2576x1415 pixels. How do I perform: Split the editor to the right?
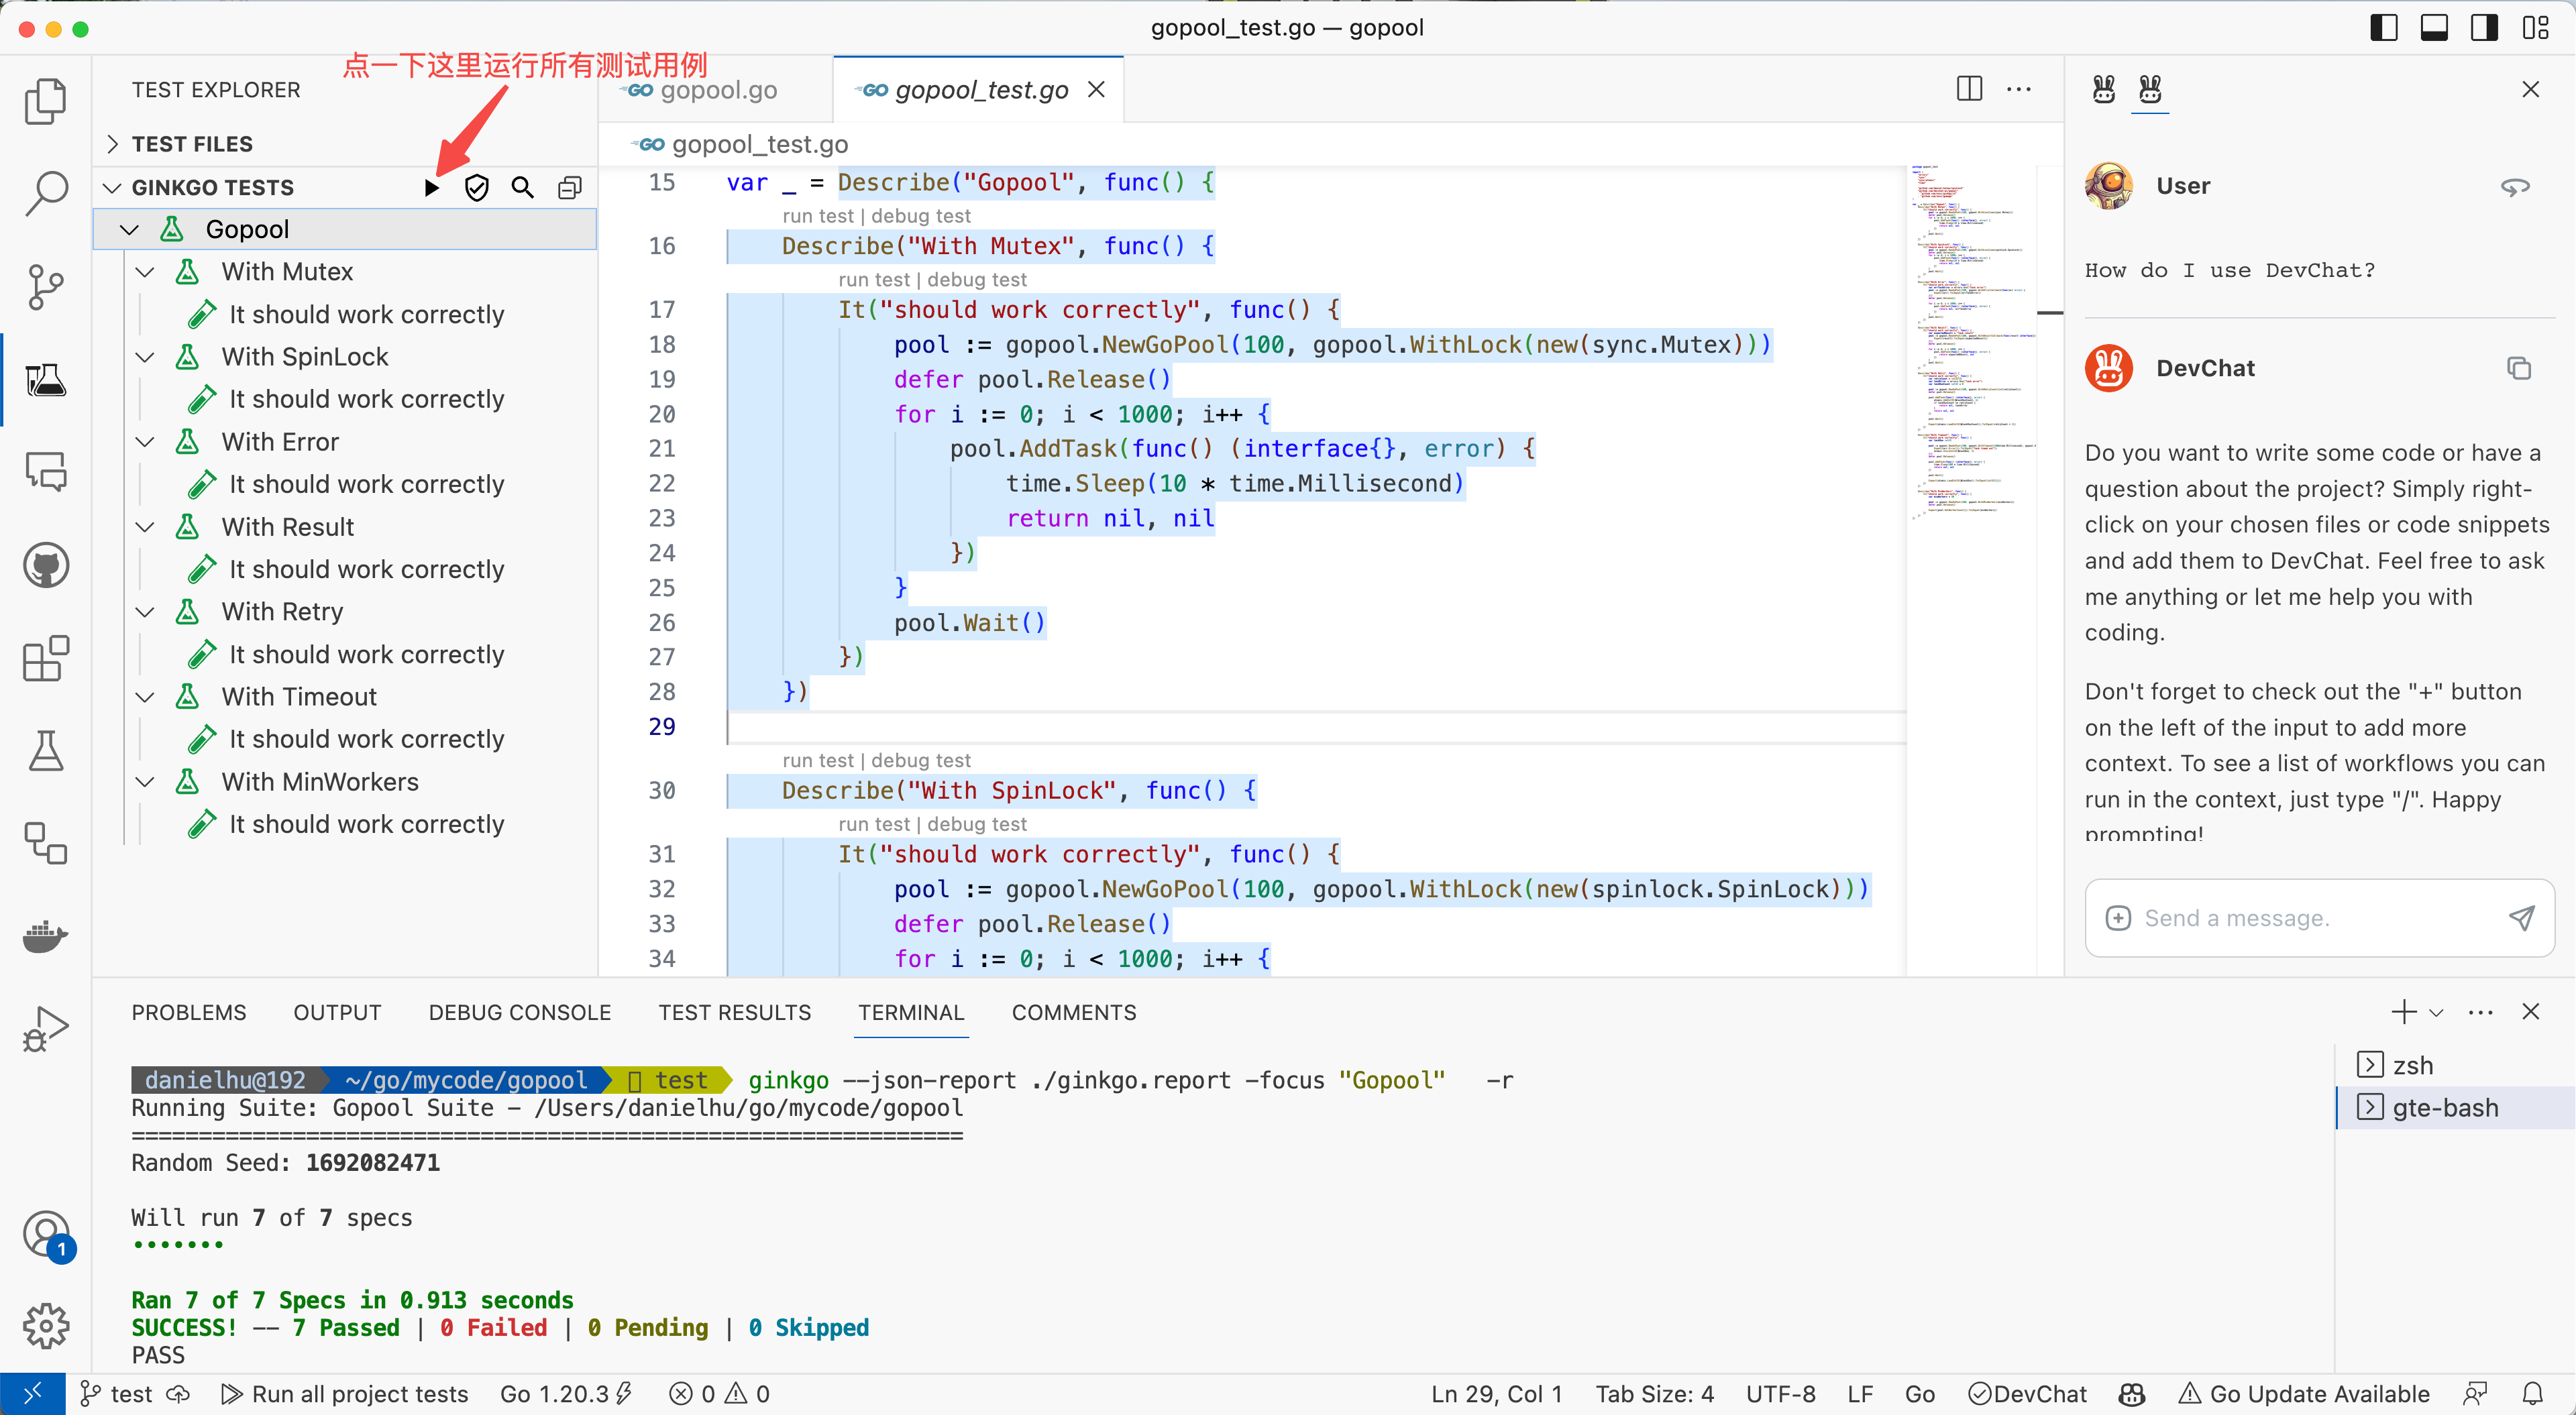[x=1969, y=89]
